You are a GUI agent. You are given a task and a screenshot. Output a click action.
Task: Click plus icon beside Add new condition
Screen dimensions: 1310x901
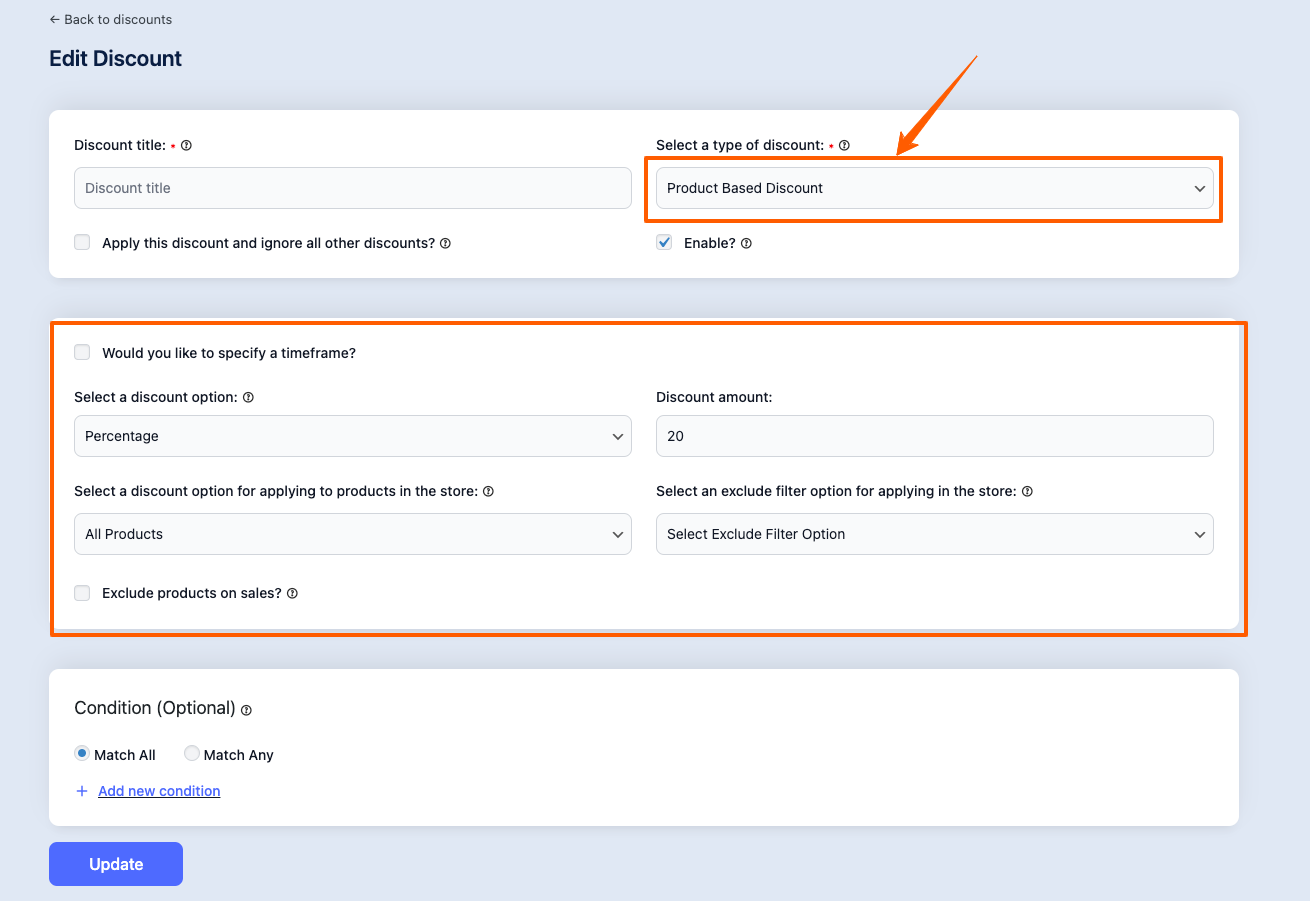point(82,791)
